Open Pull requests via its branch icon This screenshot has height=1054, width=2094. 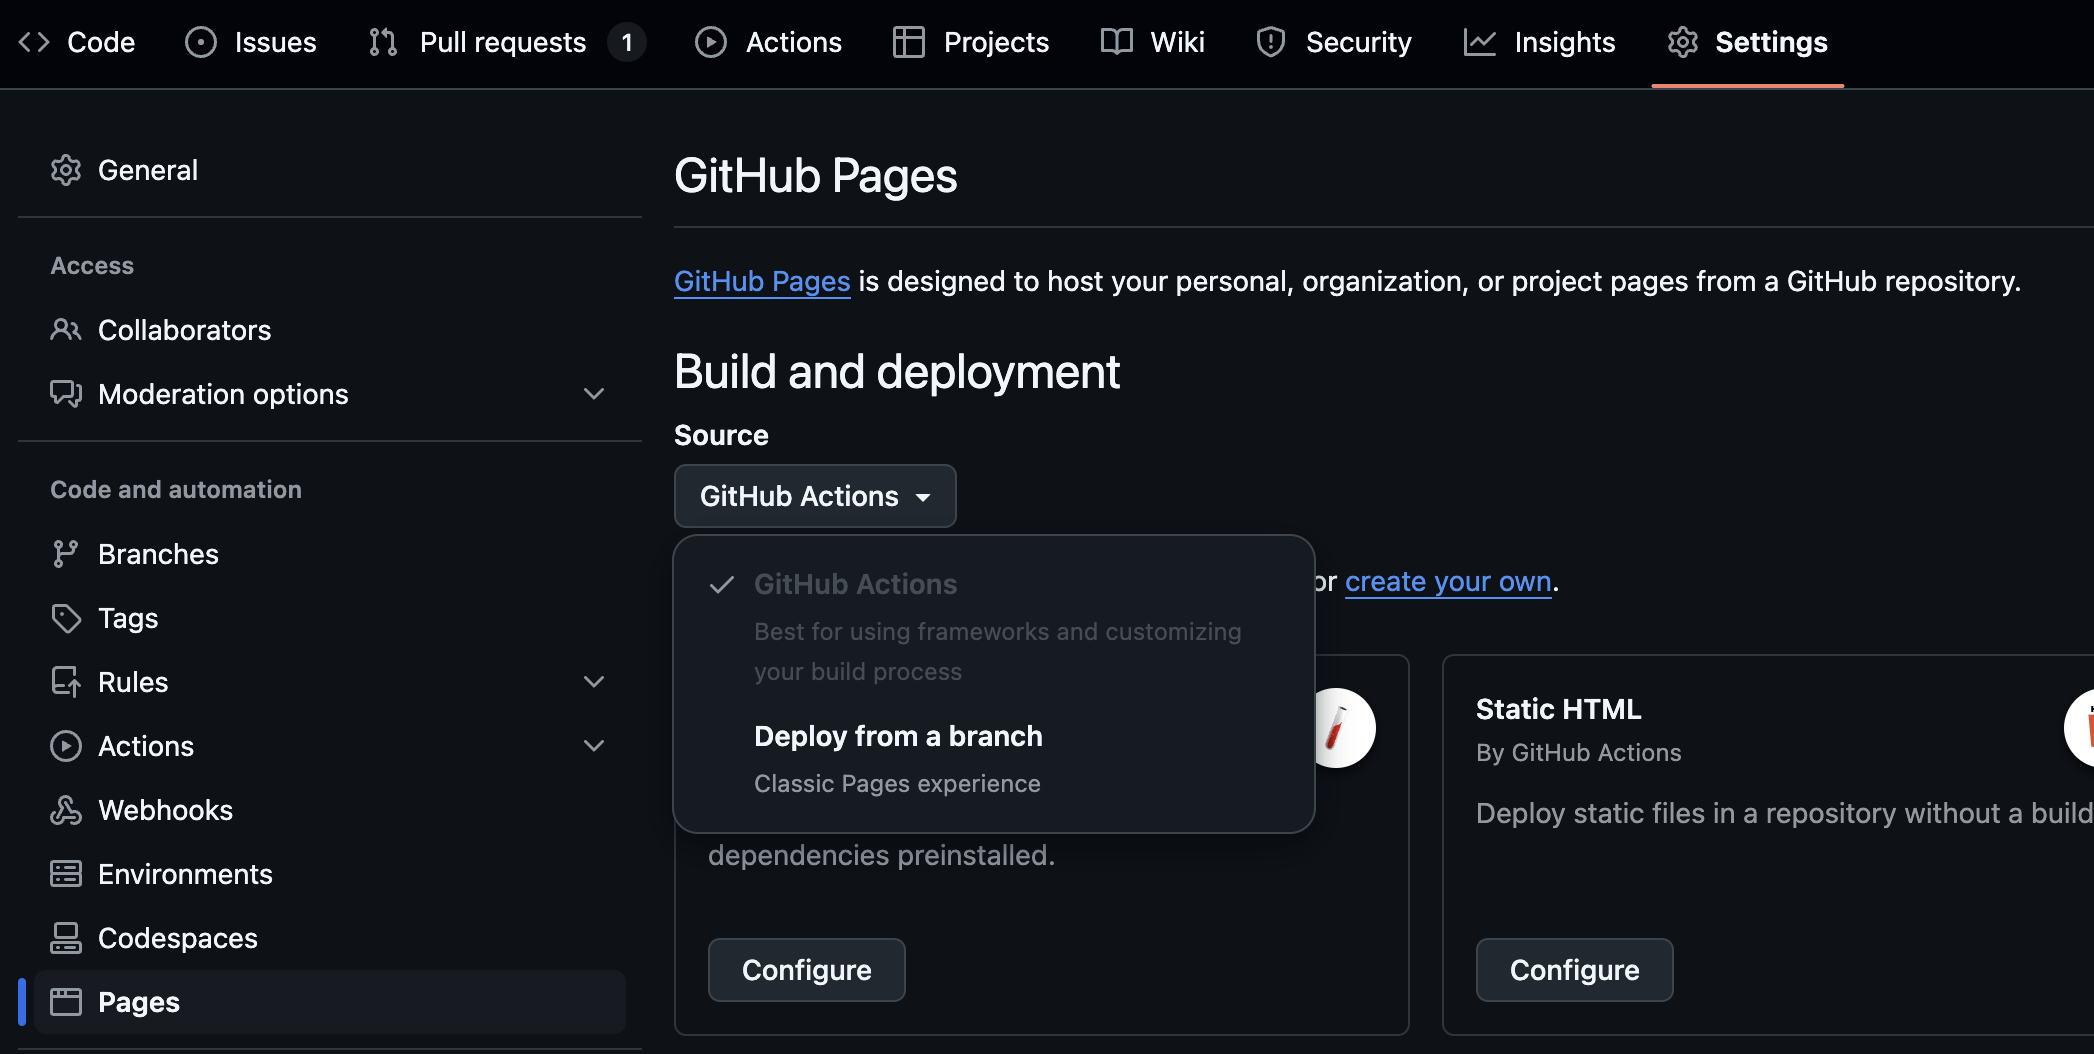(381, 42)
